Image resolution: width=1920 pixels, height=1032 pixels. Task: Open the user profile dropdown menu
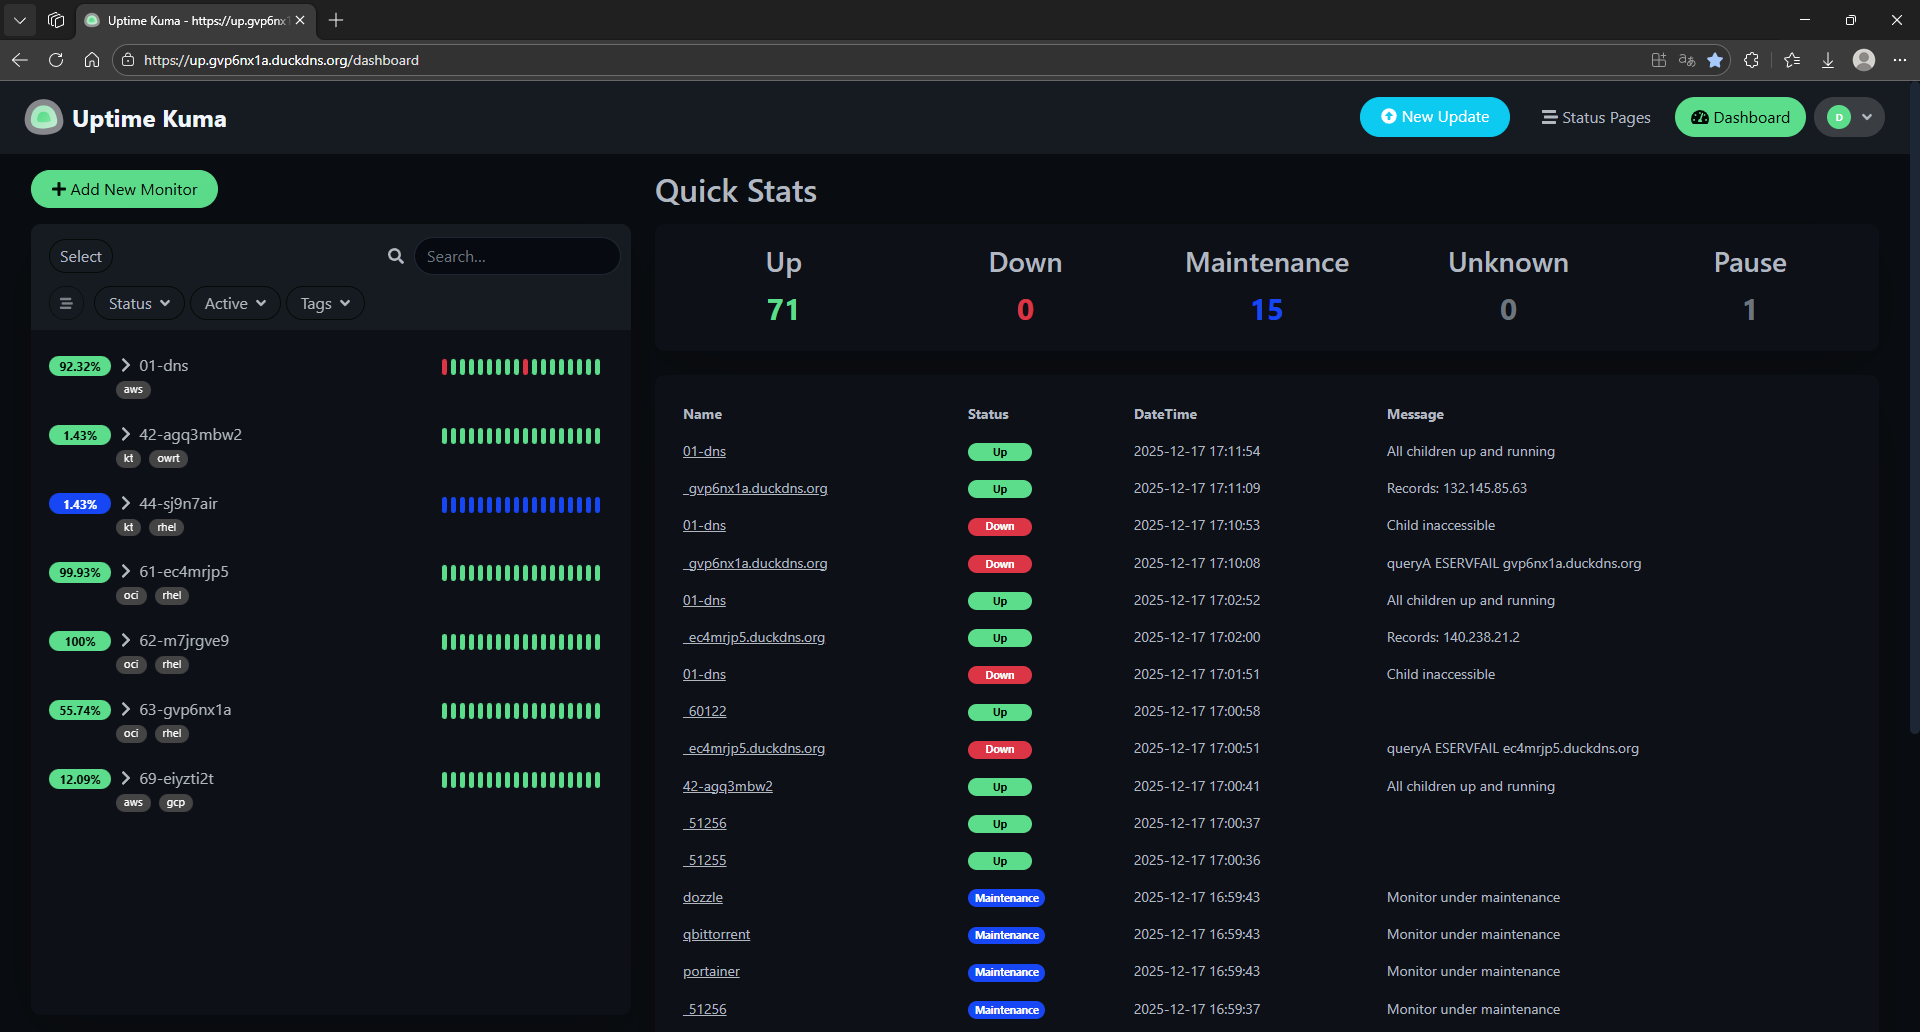[x=1849, y=117]
